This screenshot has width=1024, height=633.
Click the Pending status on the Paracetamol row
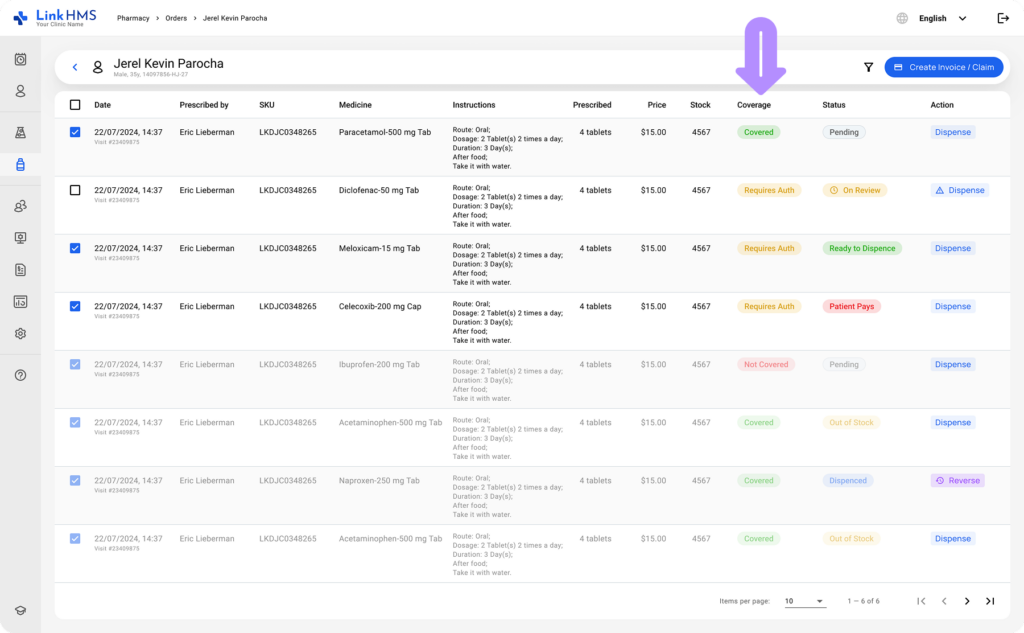(844, 132)
